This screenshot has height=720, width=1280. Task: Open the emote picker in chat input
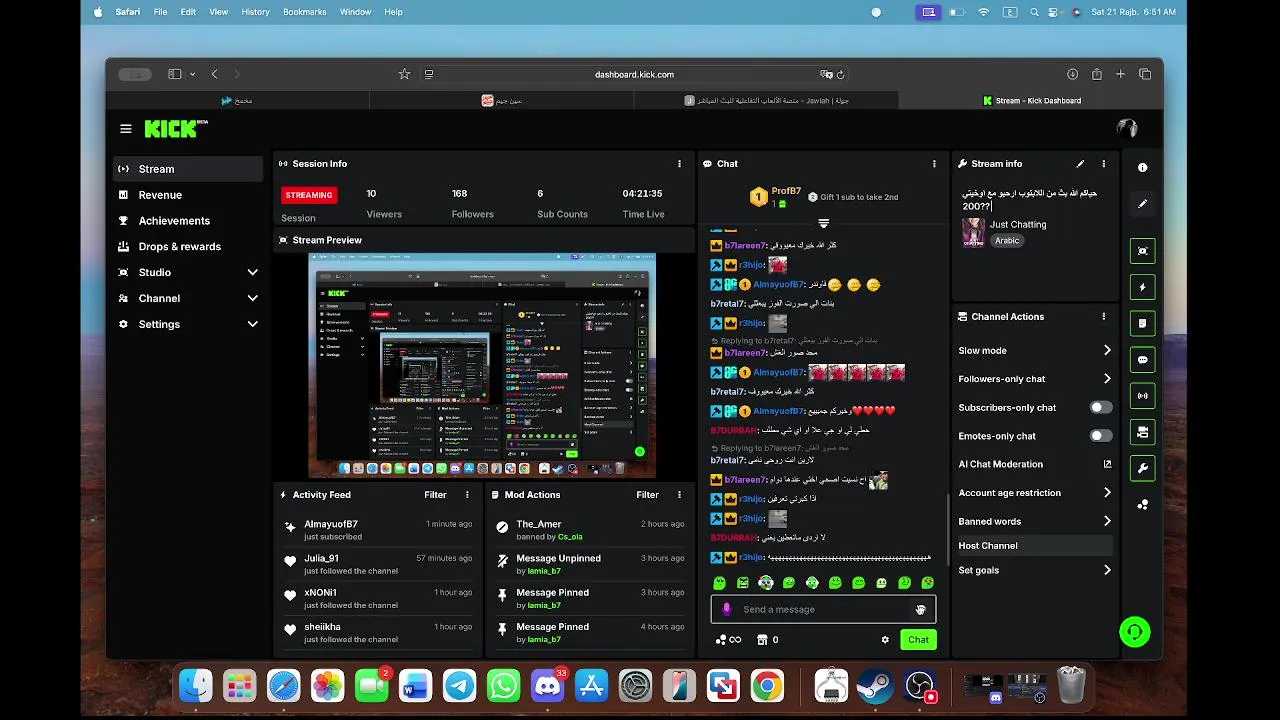point(920,609)
